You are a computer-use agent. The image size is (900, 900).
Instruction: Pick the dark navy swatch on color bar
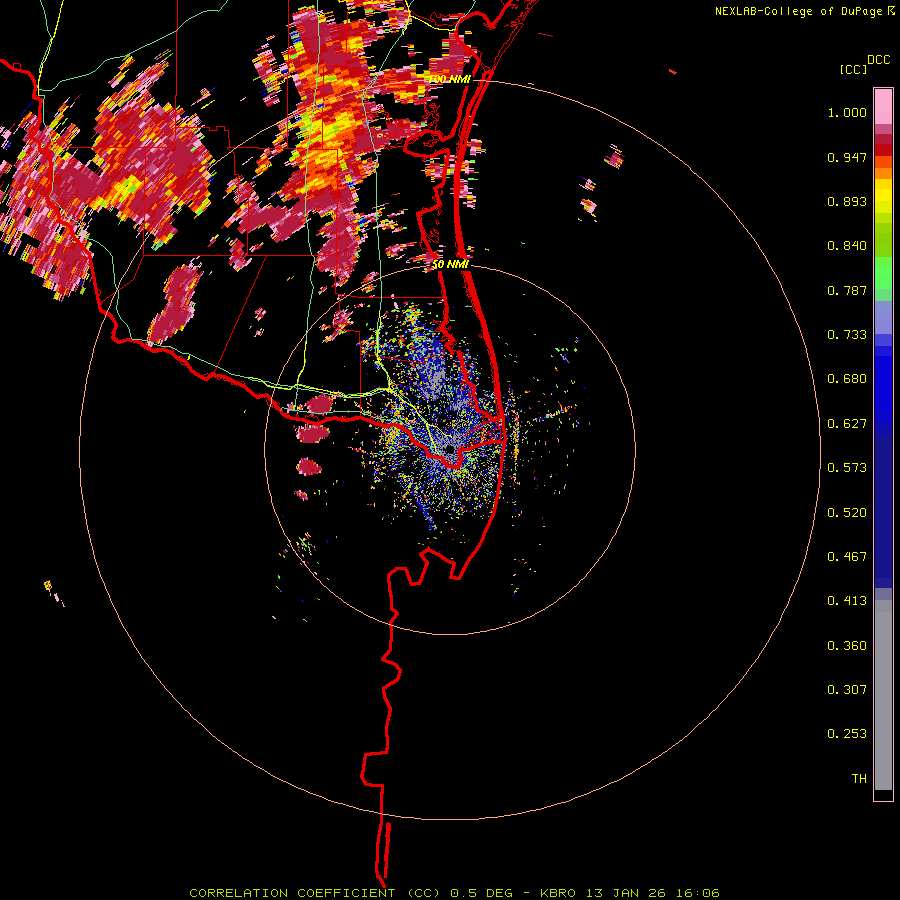pyautogui.click(x=883, y=505)
